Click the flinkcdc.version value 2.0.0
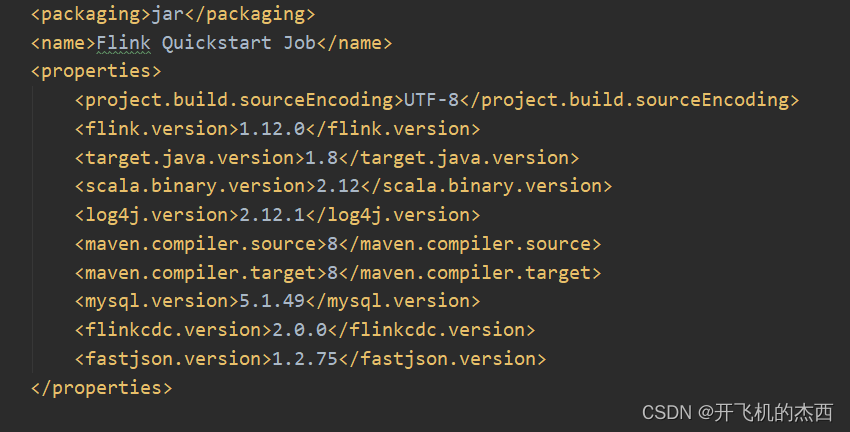850x432 pixels. click(300, 330)
